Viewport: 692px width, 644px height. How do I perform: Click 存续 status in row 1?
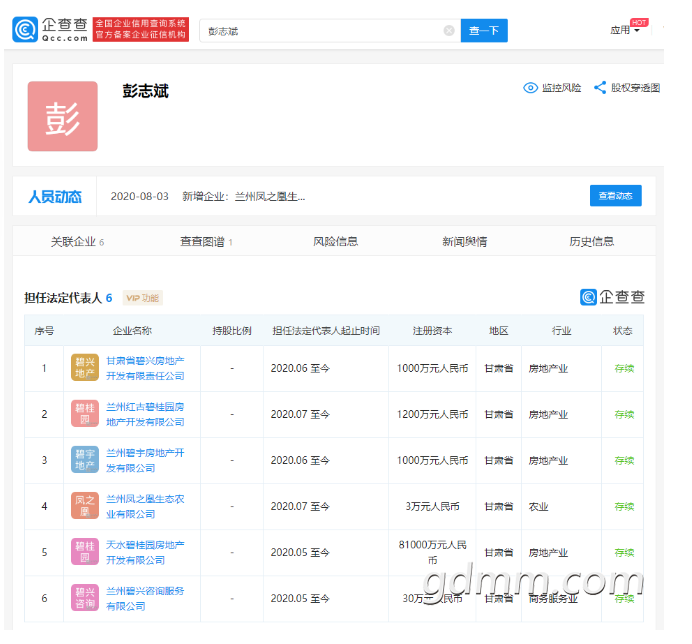tap(624, 368)
